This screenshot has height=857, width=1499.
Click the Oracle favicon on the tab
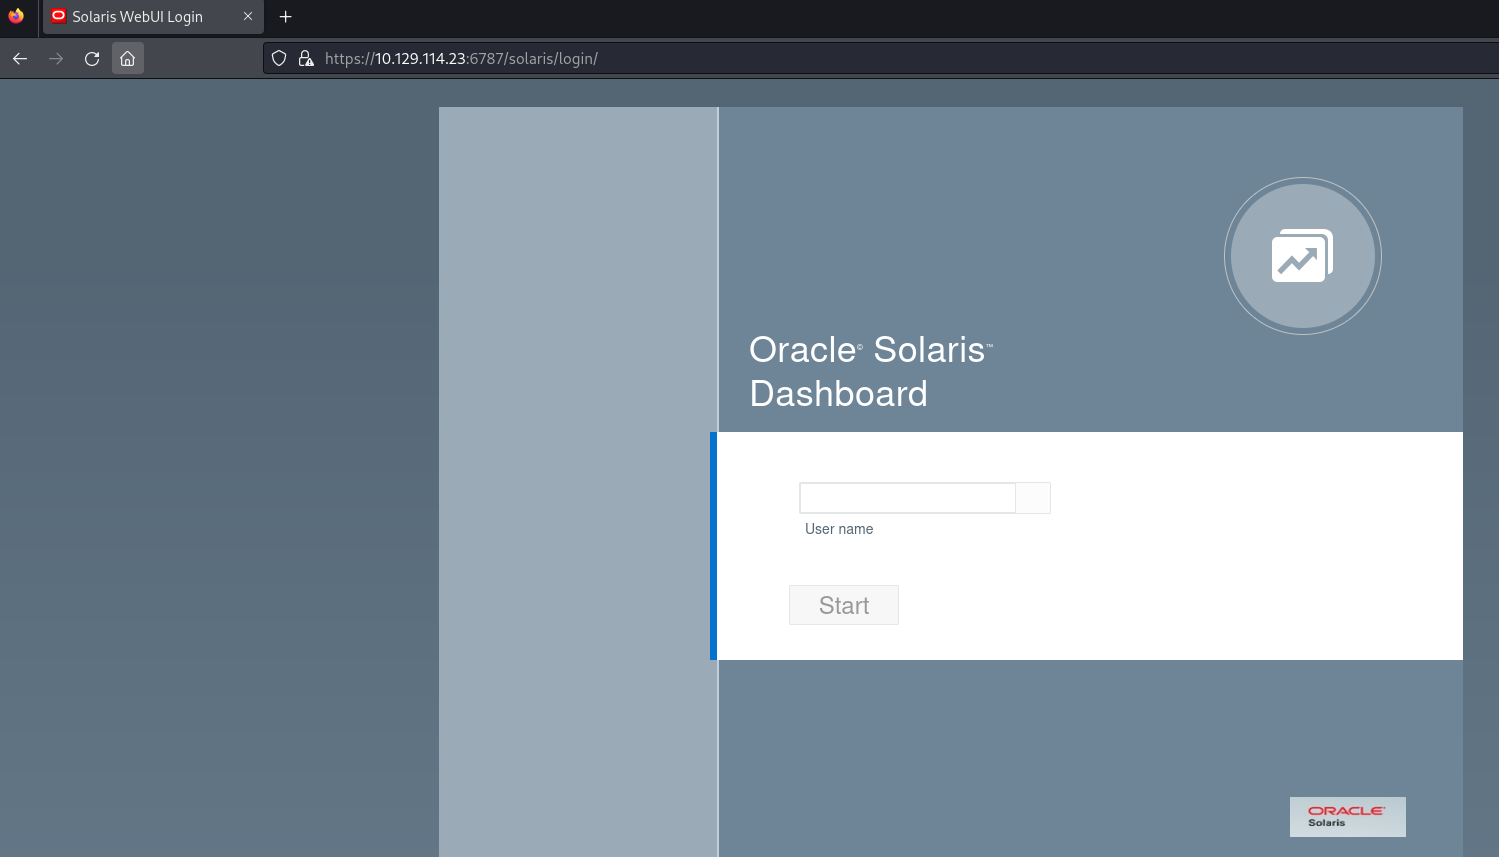tap(59, 16)
